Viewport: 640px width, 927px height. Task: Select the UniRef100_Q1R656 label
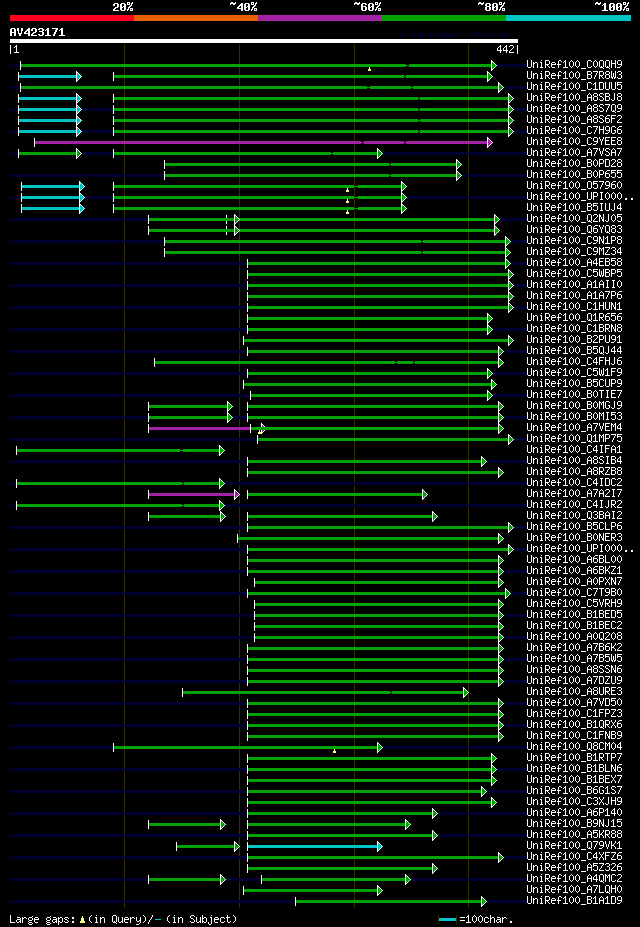click(x=574, y=319)
